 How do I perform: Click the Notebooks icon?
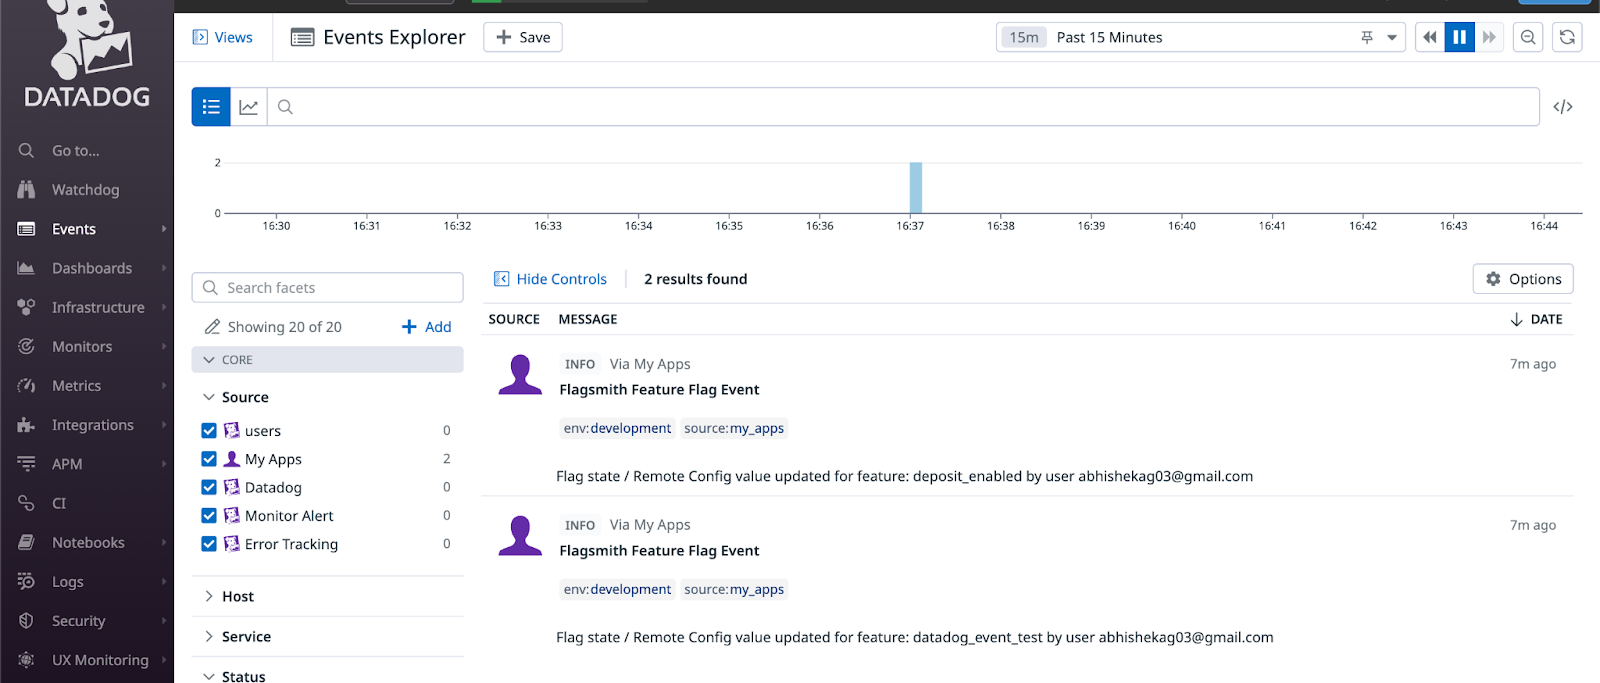(x=26, y=542)
